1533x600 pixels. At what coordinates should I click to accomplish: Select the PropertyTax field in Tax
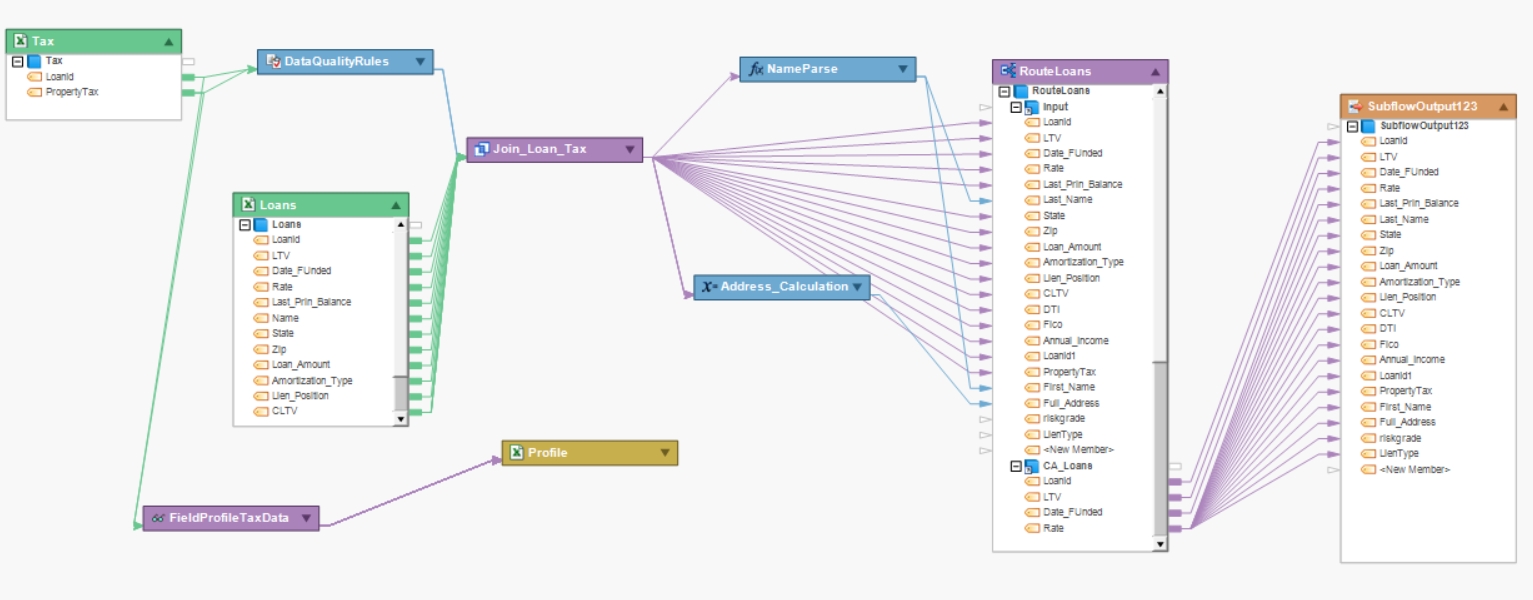72,92
